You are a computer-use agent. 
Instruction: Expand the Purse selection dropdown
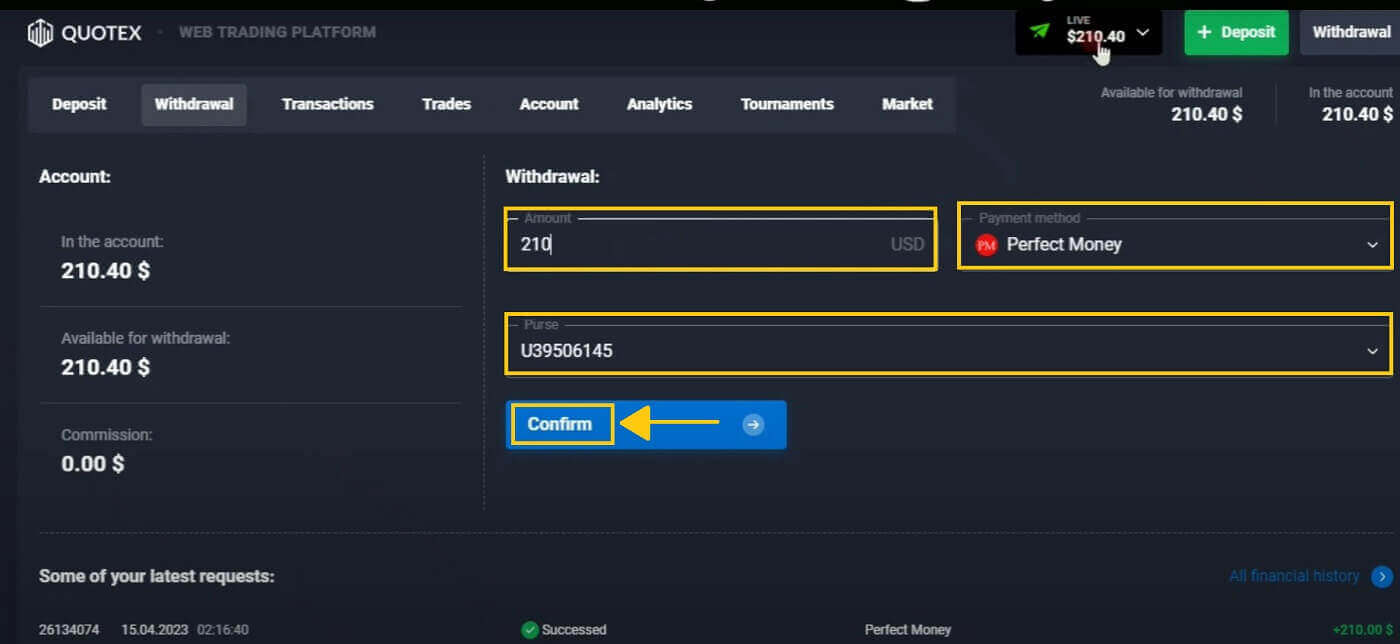click(x=1371, y=351)
